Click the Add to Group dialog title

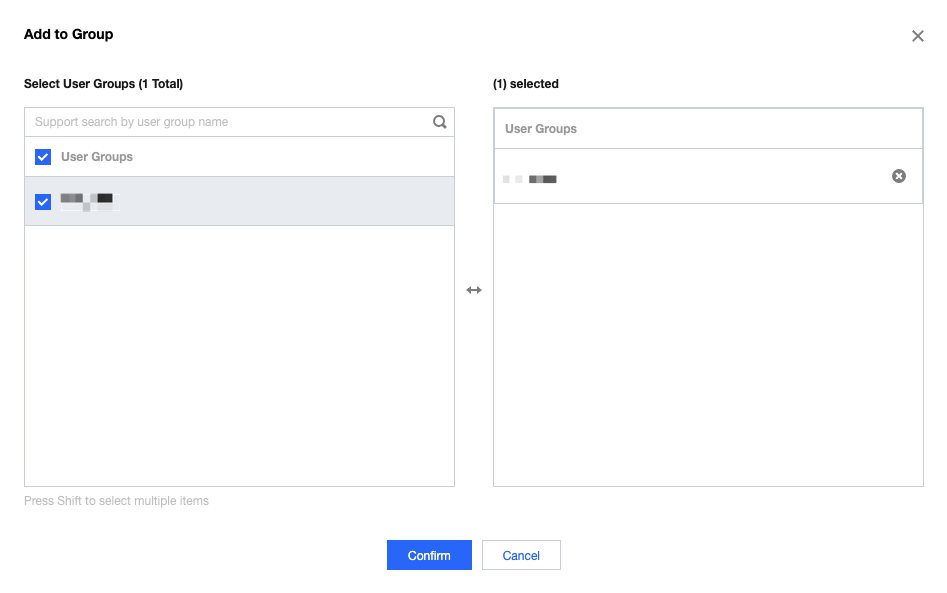(69, 34)
